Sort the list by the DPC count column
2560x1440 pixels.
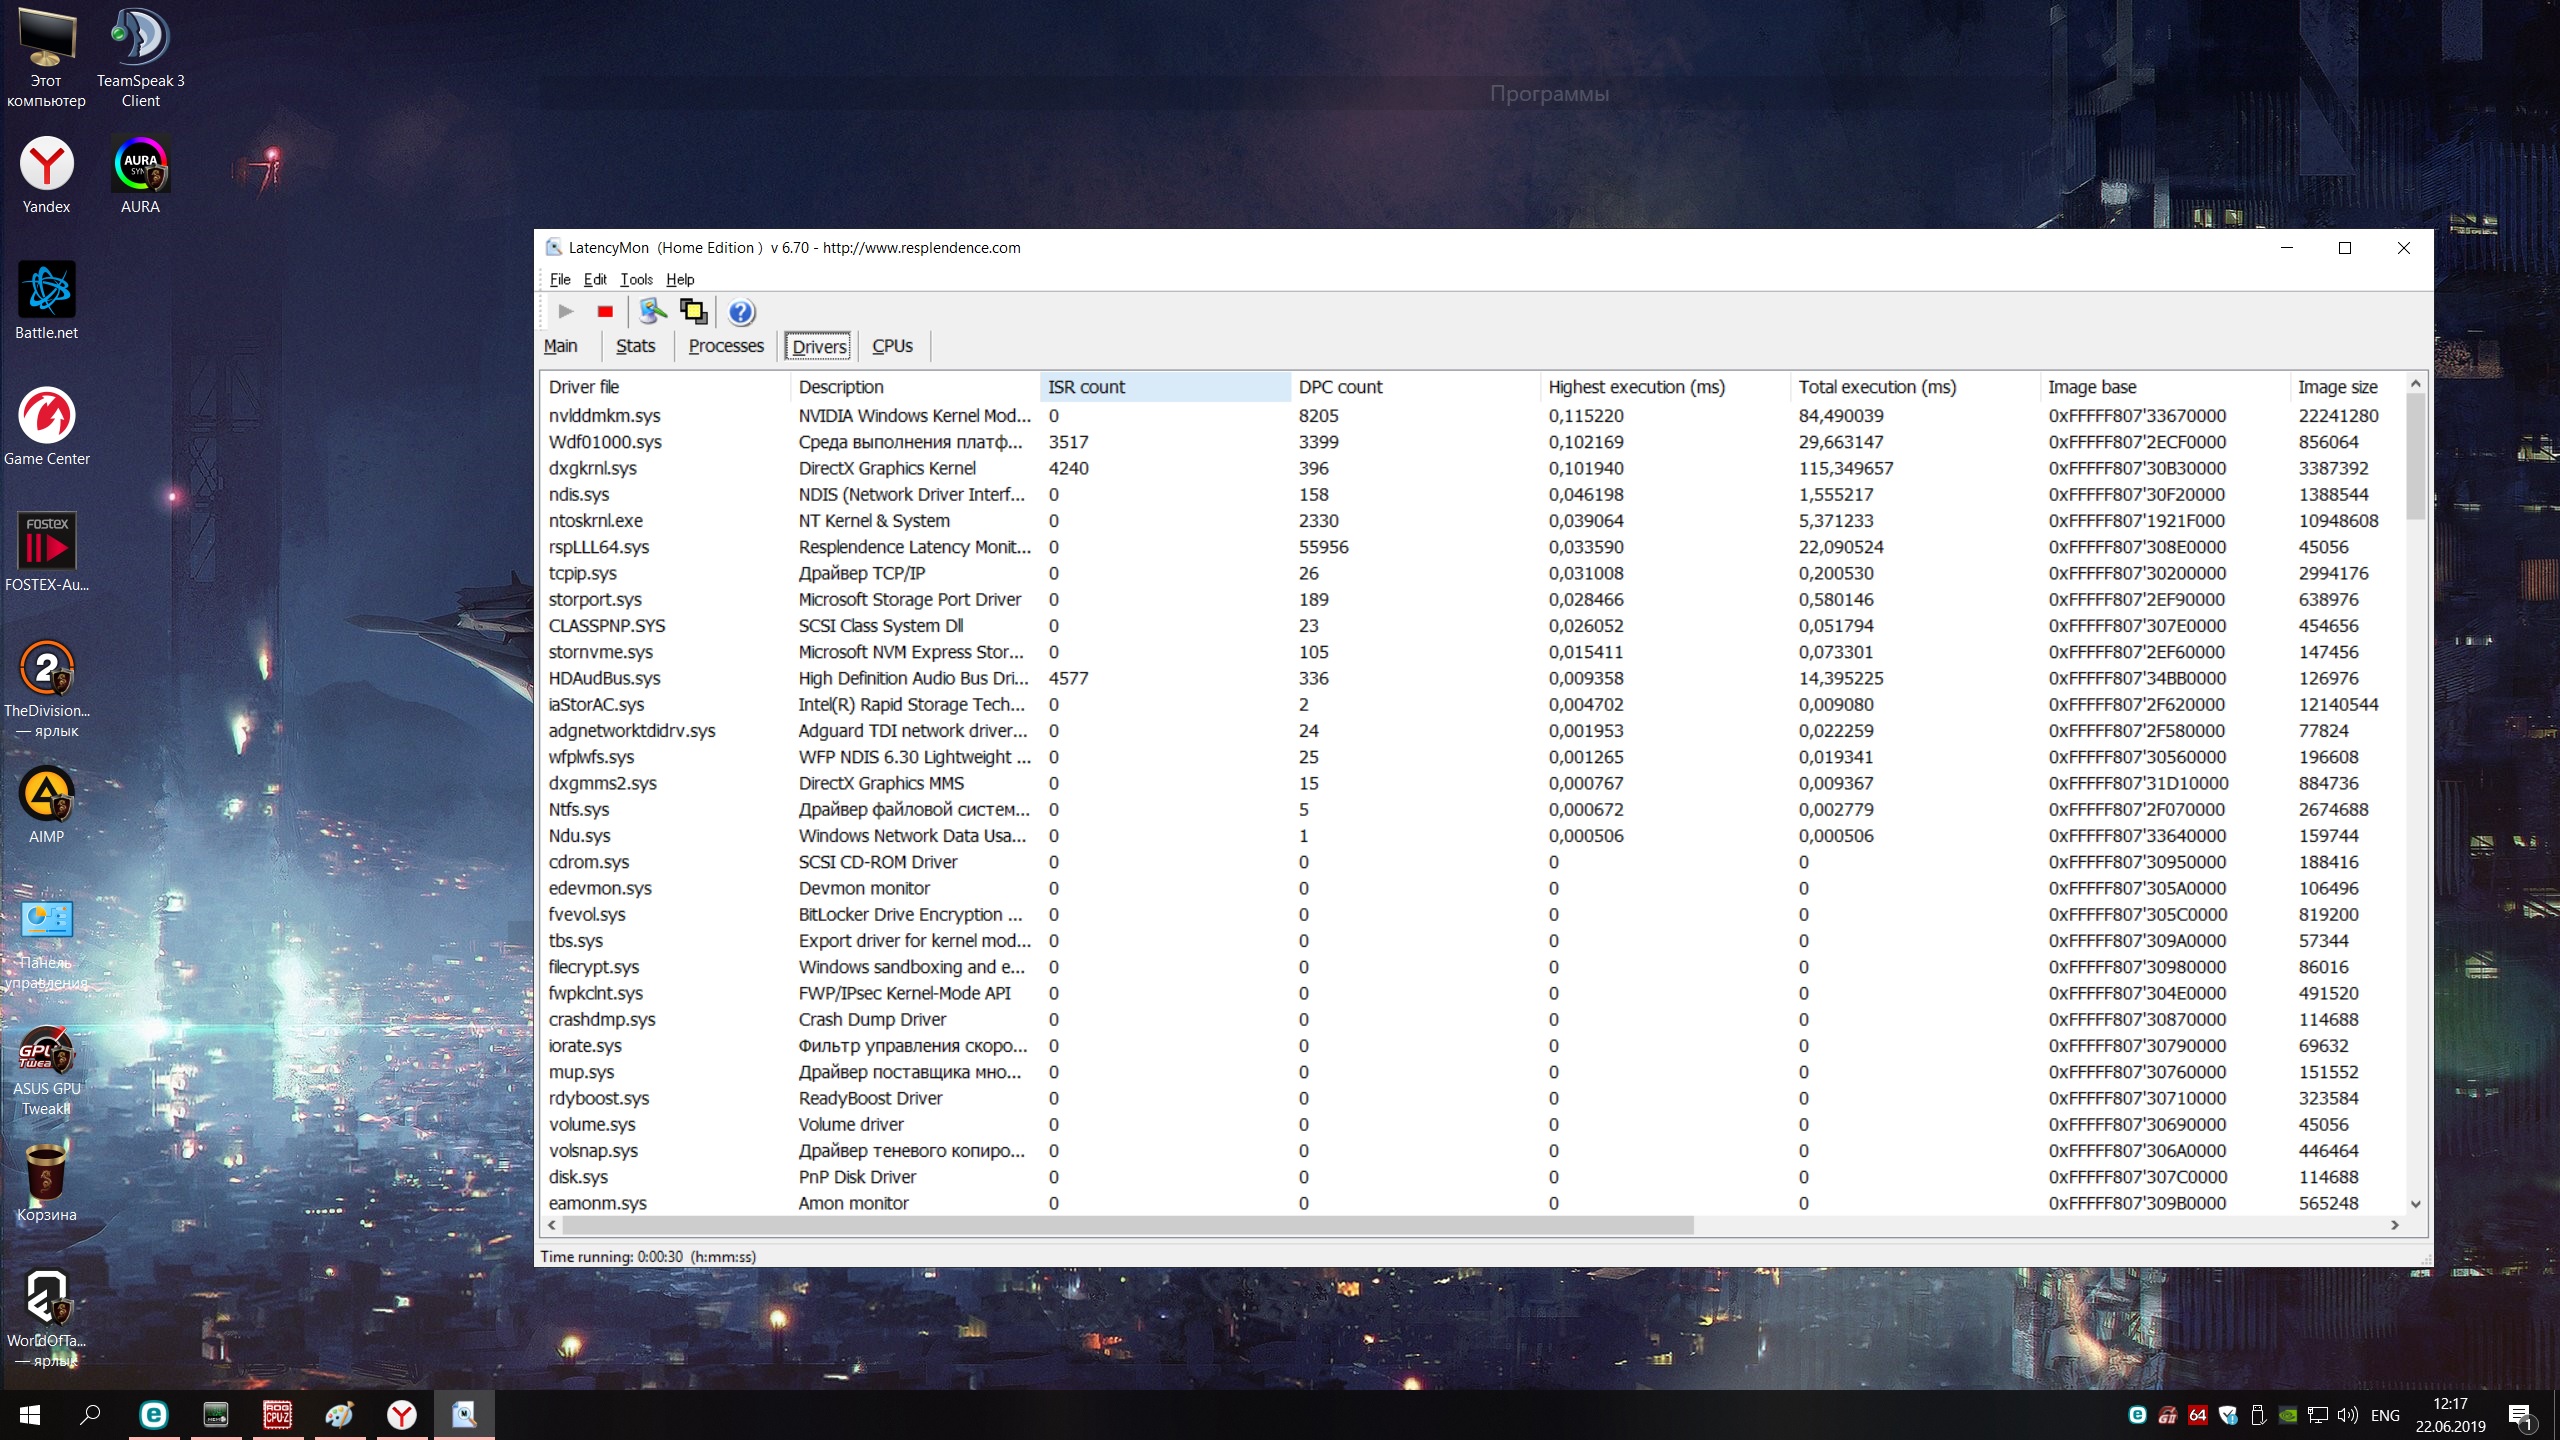(x=1340, y=387)
